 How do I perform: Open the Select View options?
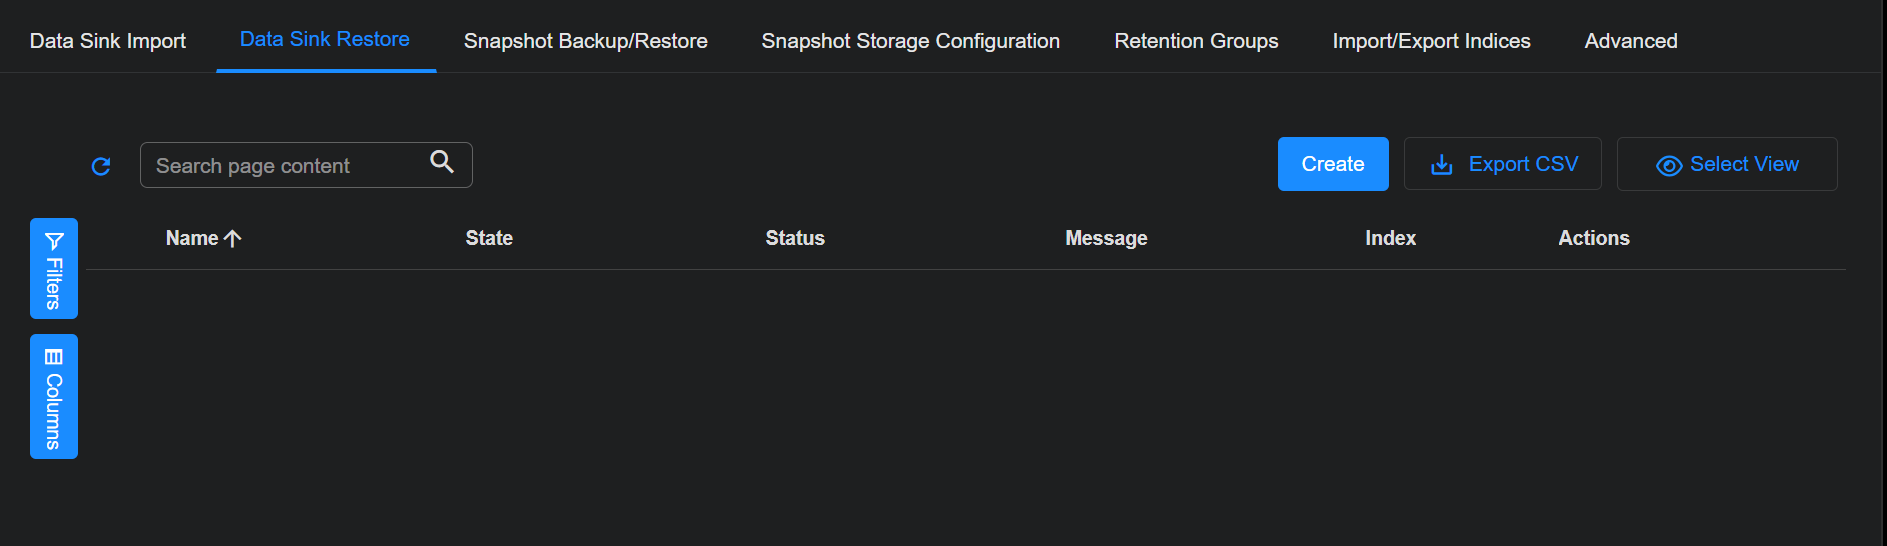click(1727, 164)
